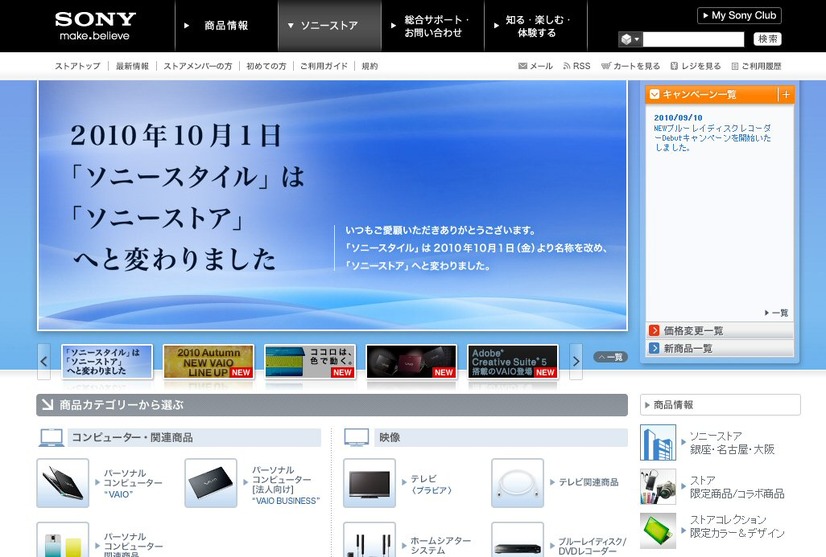The image size is (826, 557).
Task: Open ストアメンバーの方 link
Action: click(x=198, y=66)
